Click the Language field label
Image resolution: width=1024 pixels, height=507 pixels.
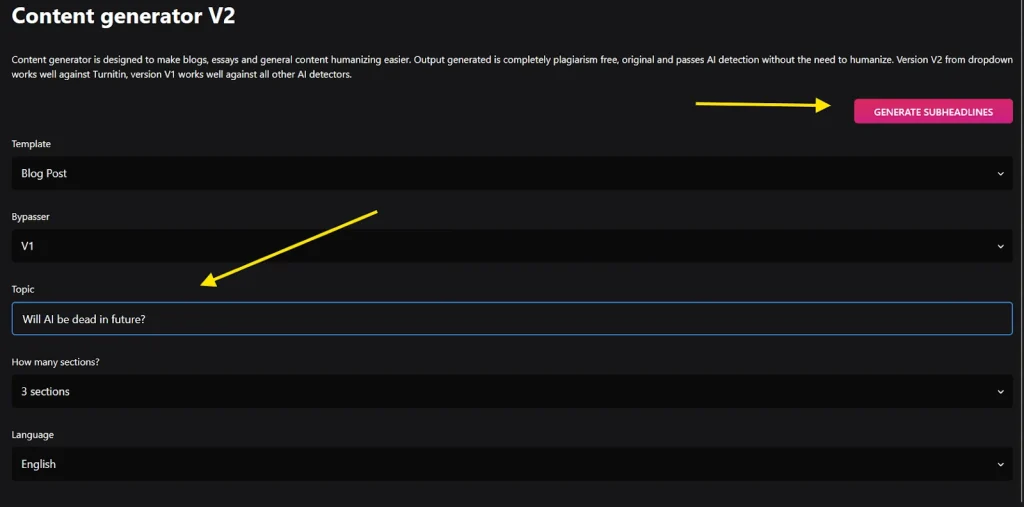[x=33, y=435]
